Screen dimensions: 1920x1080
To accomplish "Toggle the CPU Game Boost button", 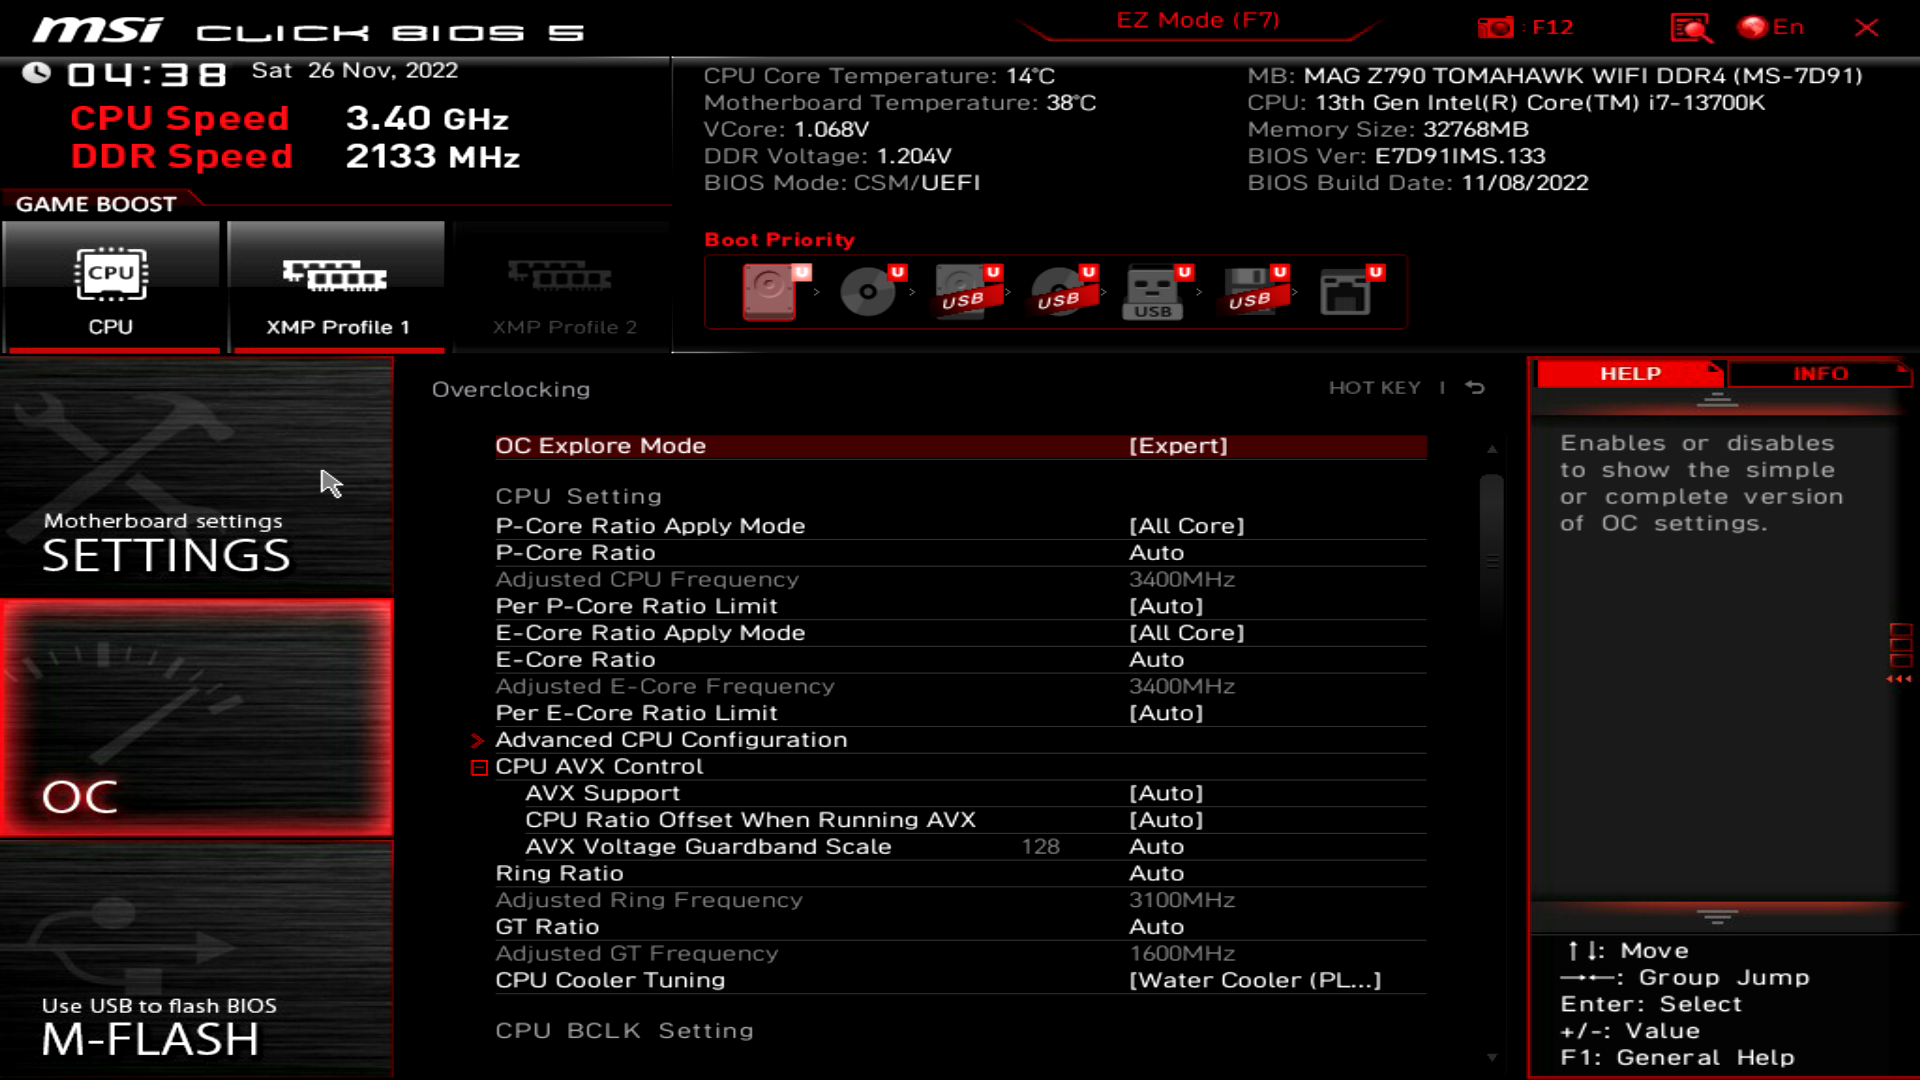I will coord(111,287).
